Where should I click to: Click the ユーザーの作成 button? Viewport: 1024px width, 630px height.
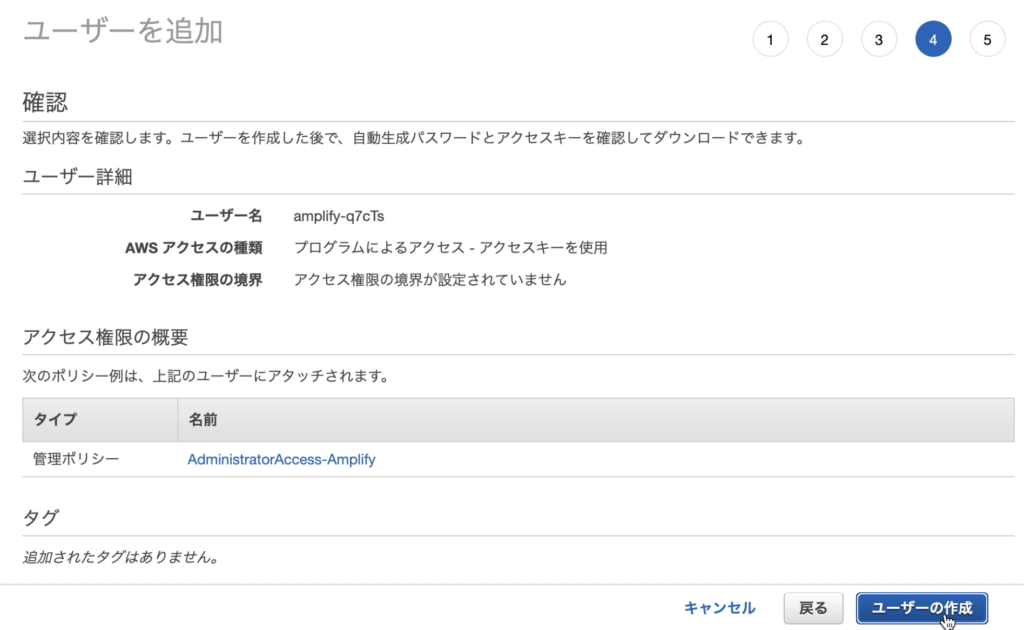pyautogui.click(x=921, y=608)
